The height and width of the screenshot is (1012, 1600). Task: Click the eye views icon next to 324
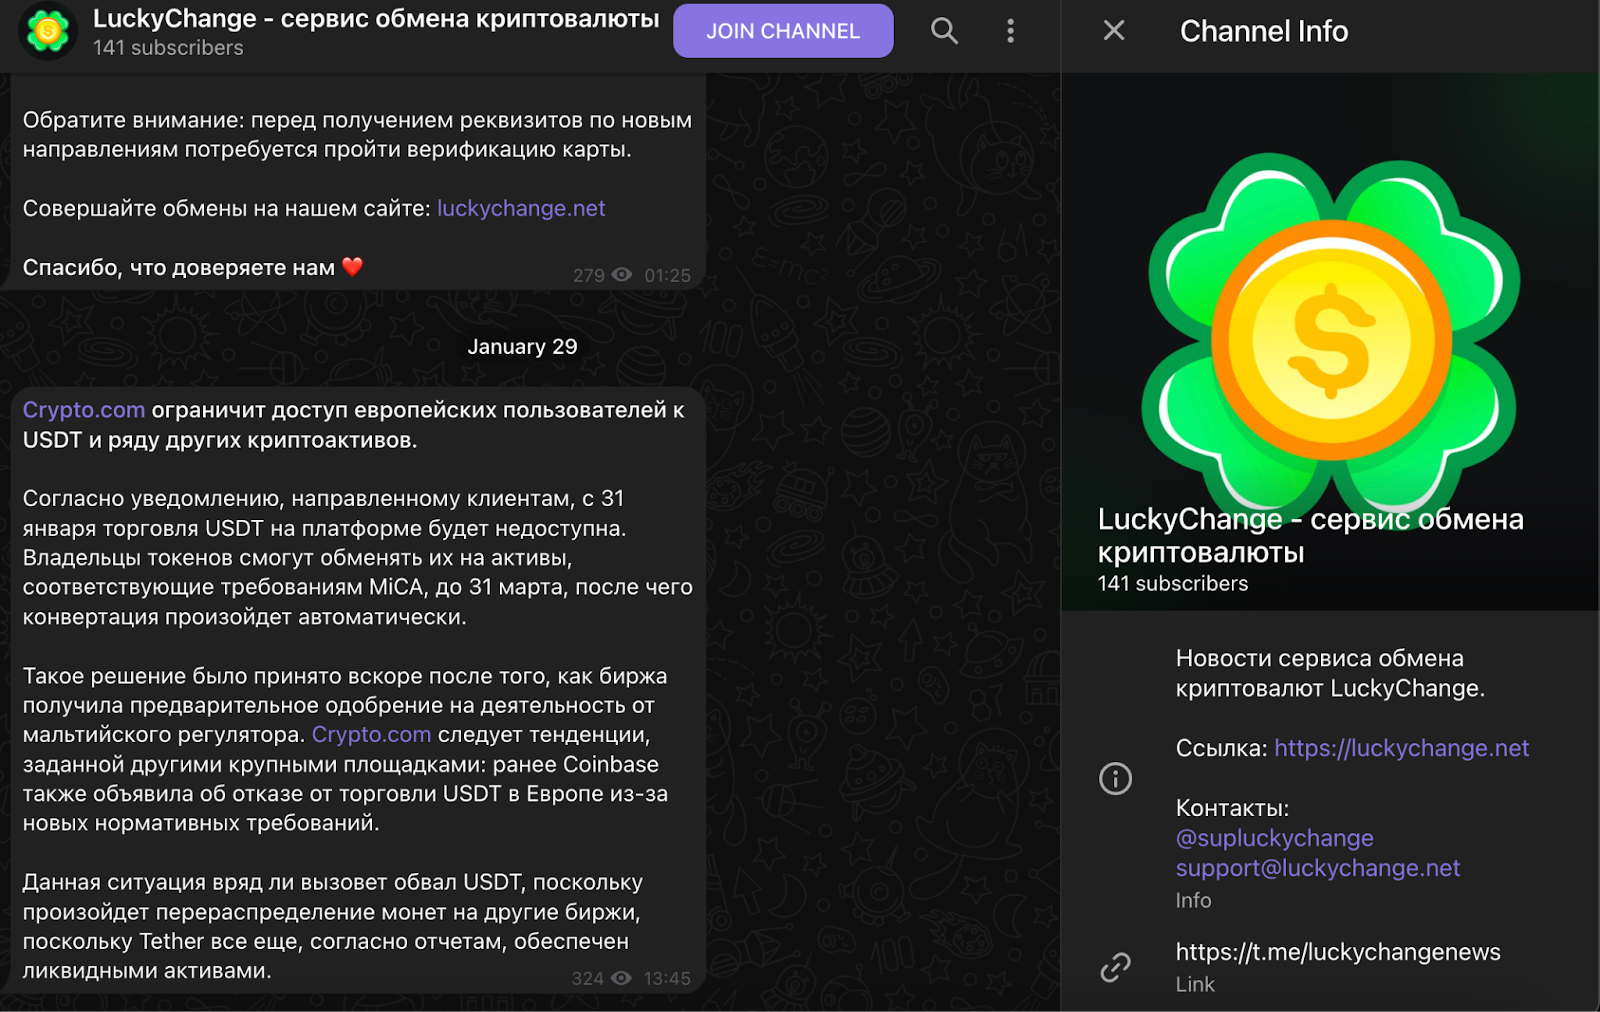tap(621, 978)
